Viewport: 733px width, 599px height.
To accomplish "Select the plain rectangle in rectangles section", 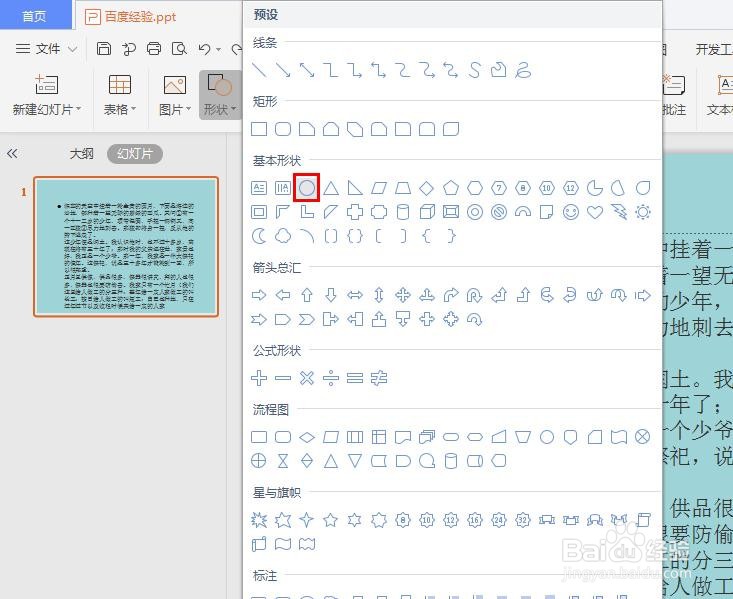I will click(x=259, y=129).
